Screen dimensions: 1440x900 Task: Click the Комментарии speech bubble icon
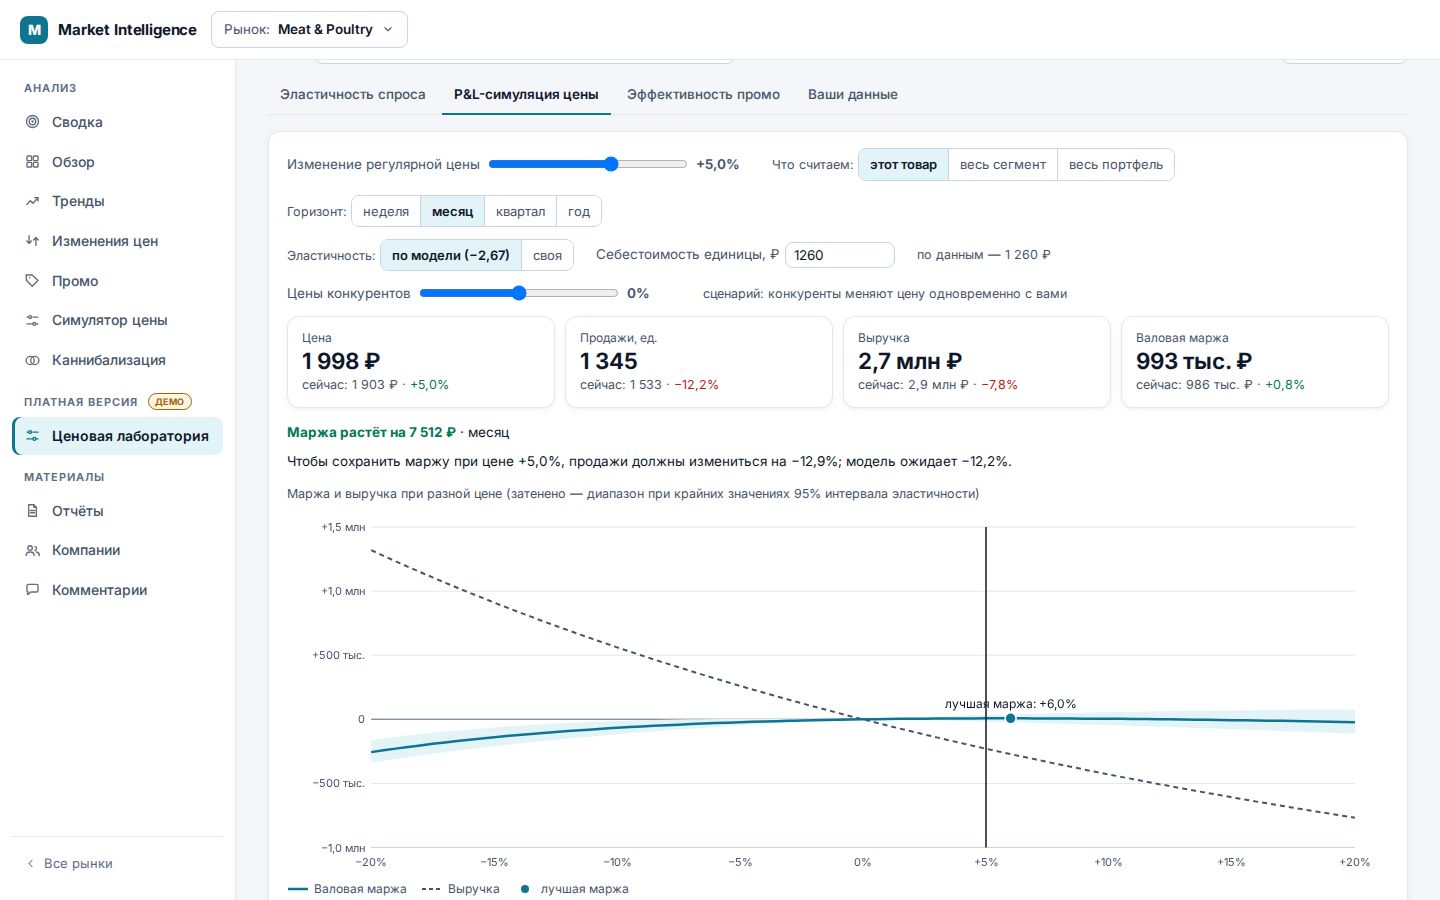[x=32, y=590]
